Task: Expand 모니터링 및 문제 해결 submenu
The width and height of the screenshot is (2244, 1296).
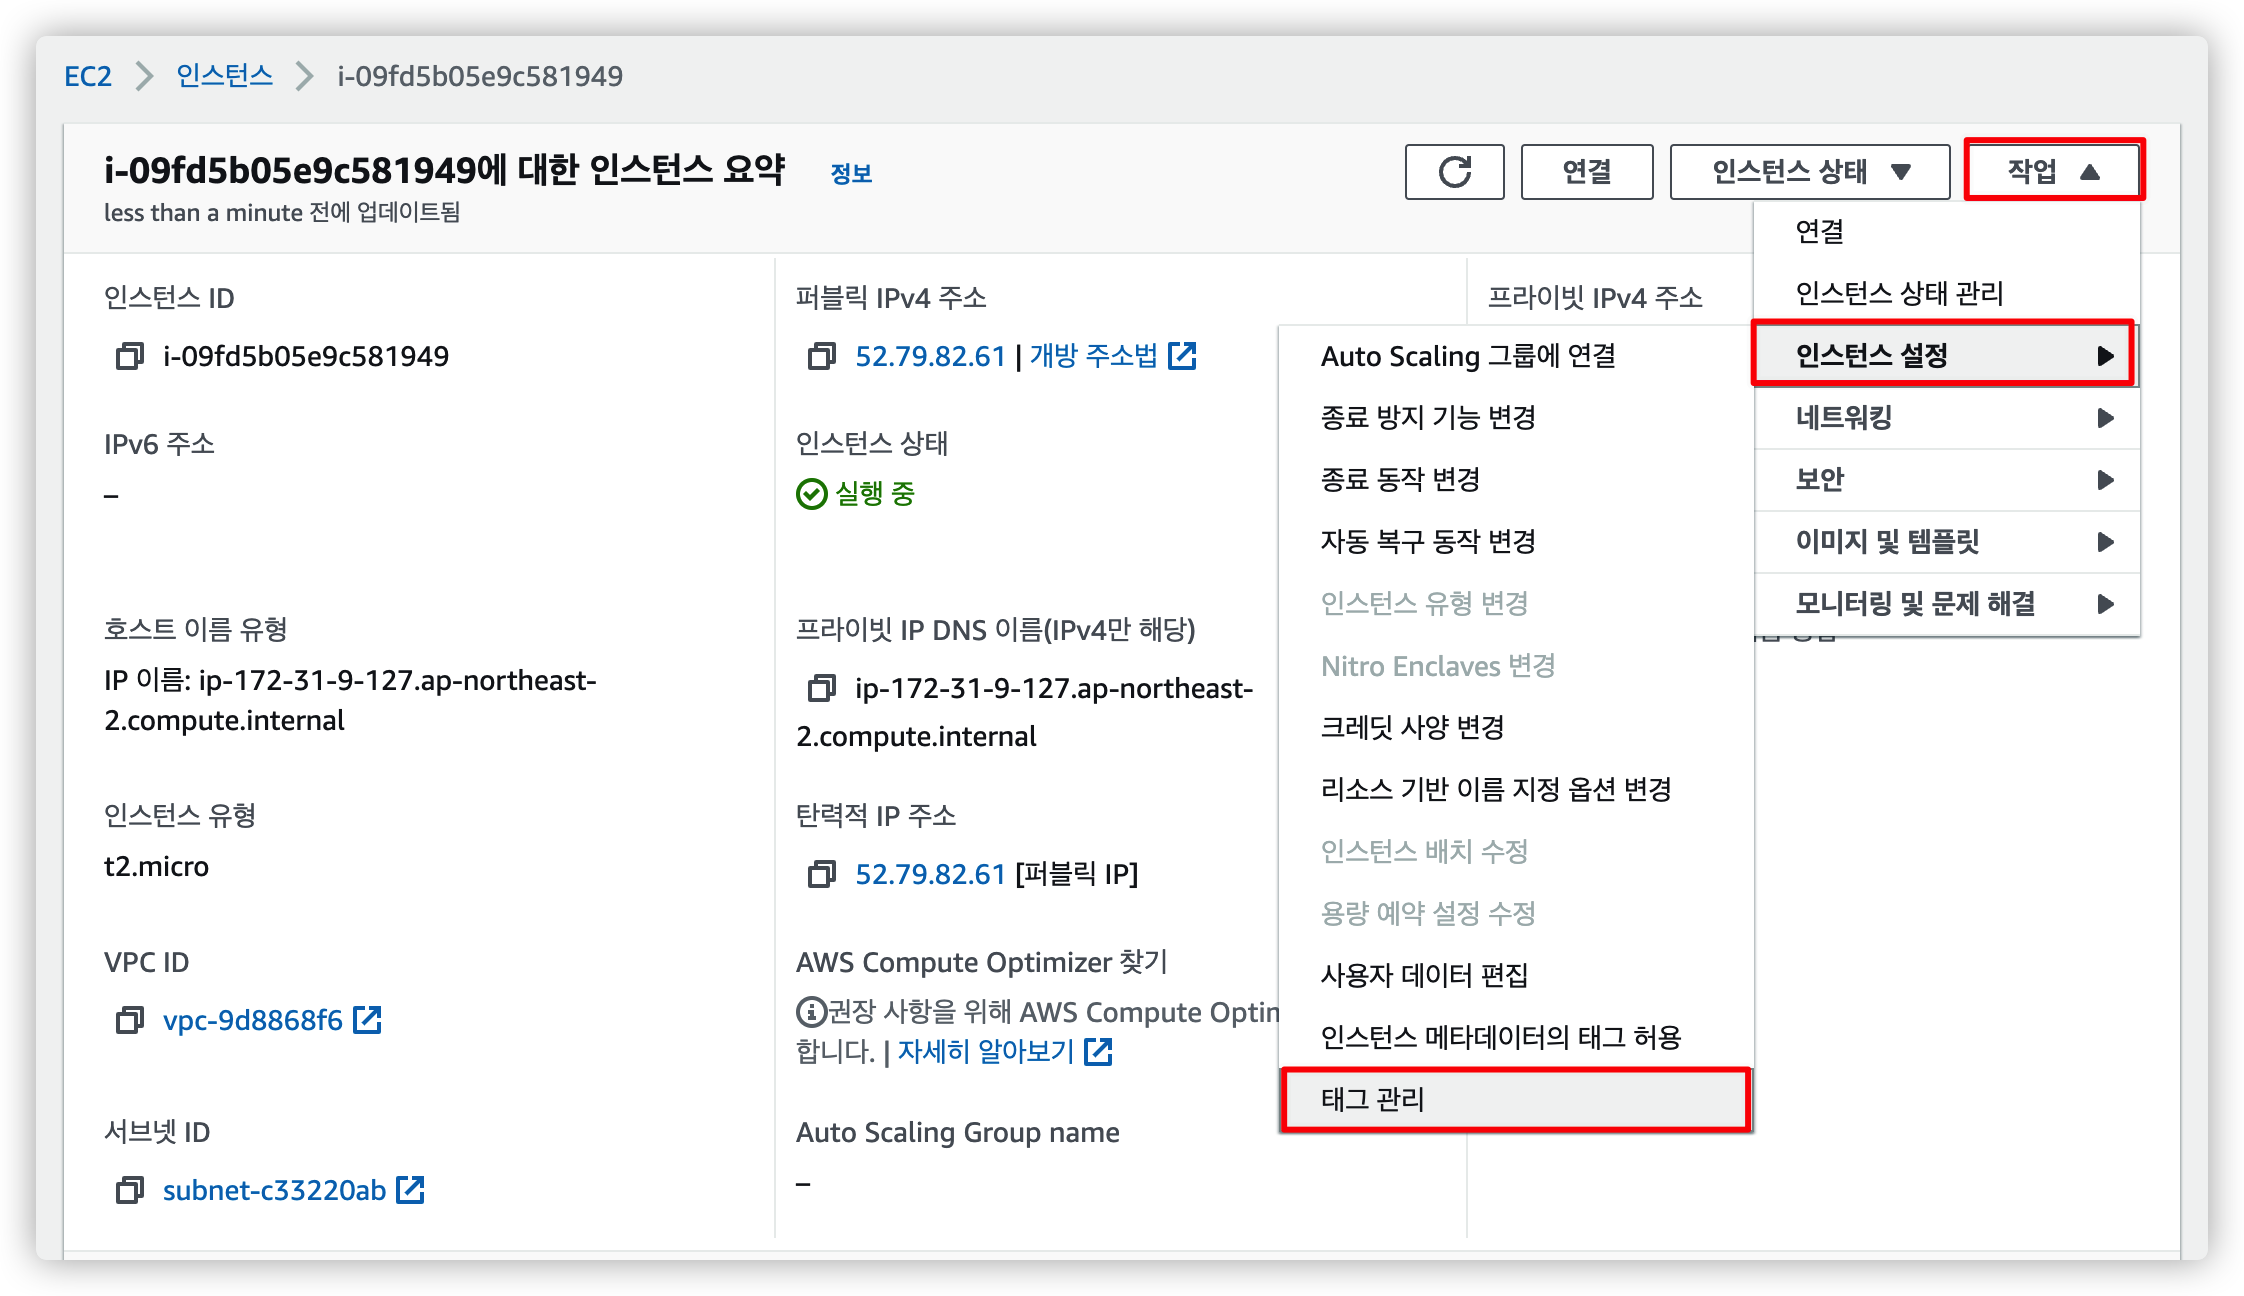Action: click(x=1946, y=604)
